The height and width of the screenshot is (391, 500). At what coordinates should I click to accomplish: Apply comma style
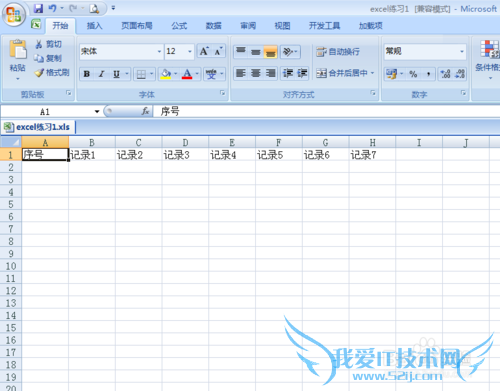click(x=428, y=74)
